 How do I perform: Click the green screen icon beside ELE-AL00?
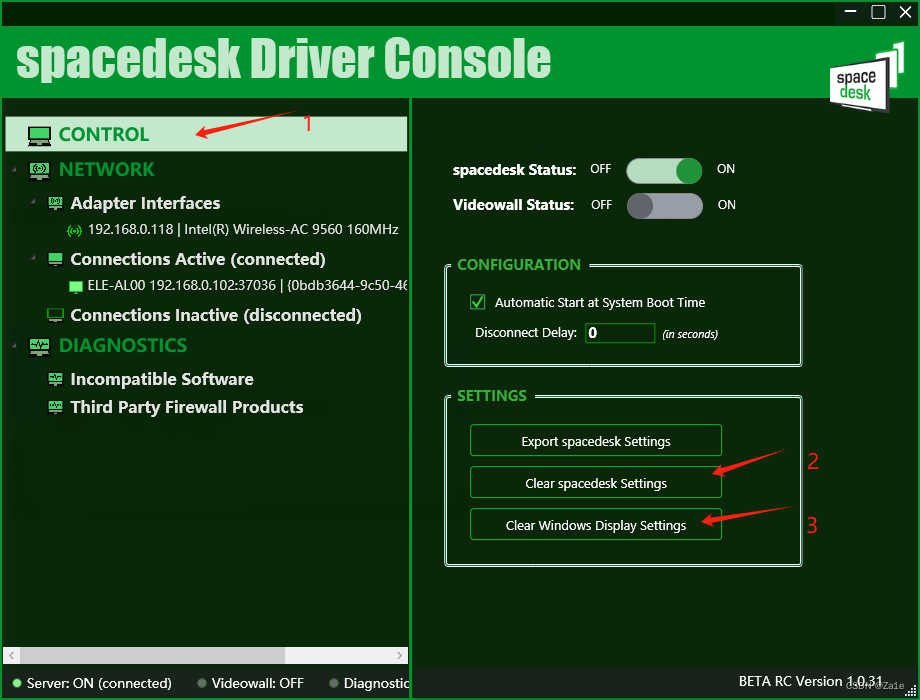point(76,286)
